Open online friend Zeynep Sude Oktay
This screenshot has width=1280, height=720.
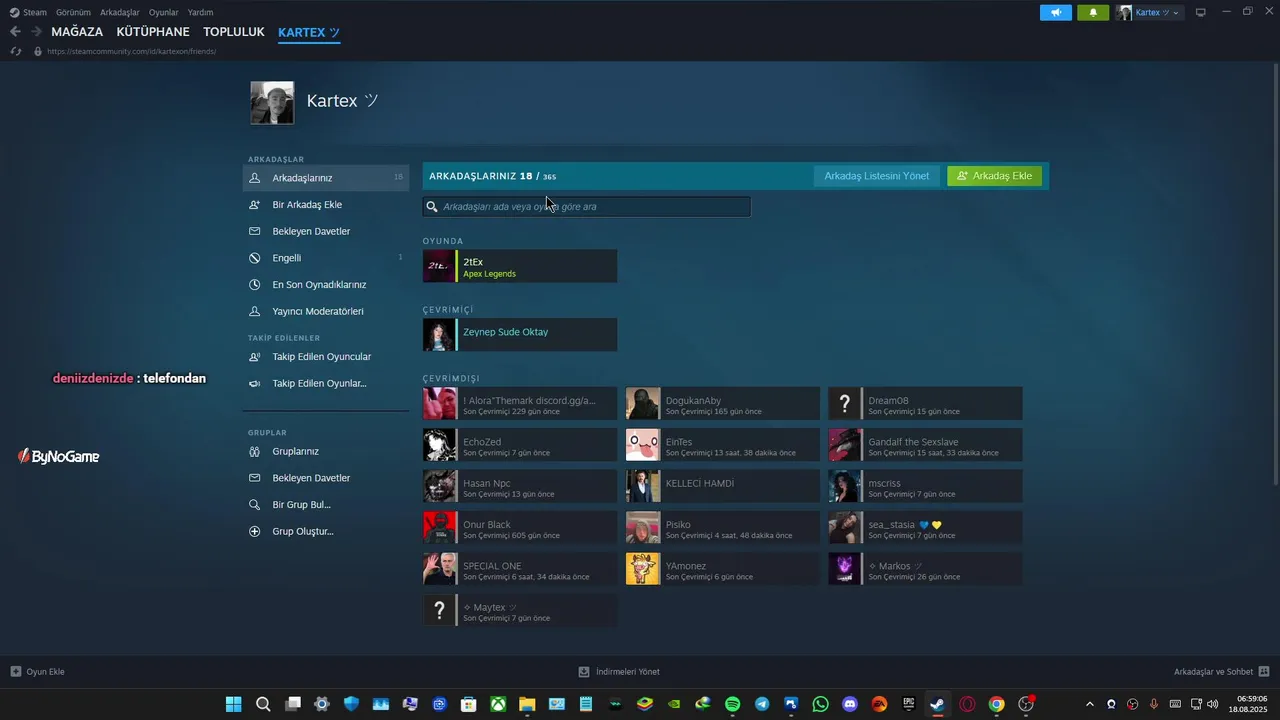520,334
